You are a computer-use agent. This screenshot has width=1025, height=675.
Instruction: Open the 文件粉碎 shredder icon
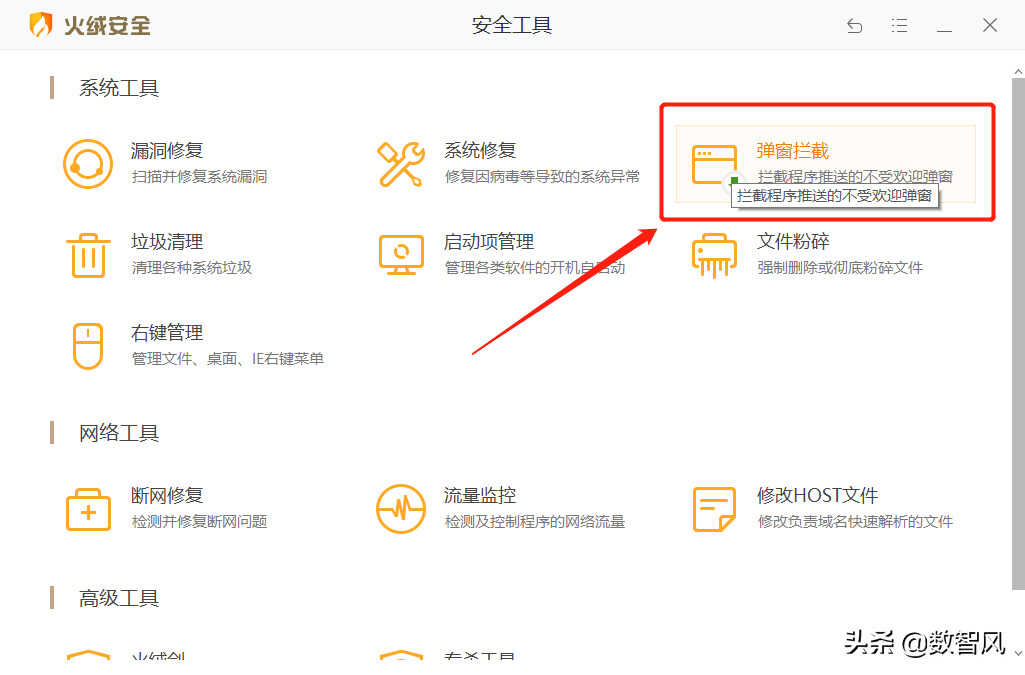pyautogui.click(x=714, y=255)
